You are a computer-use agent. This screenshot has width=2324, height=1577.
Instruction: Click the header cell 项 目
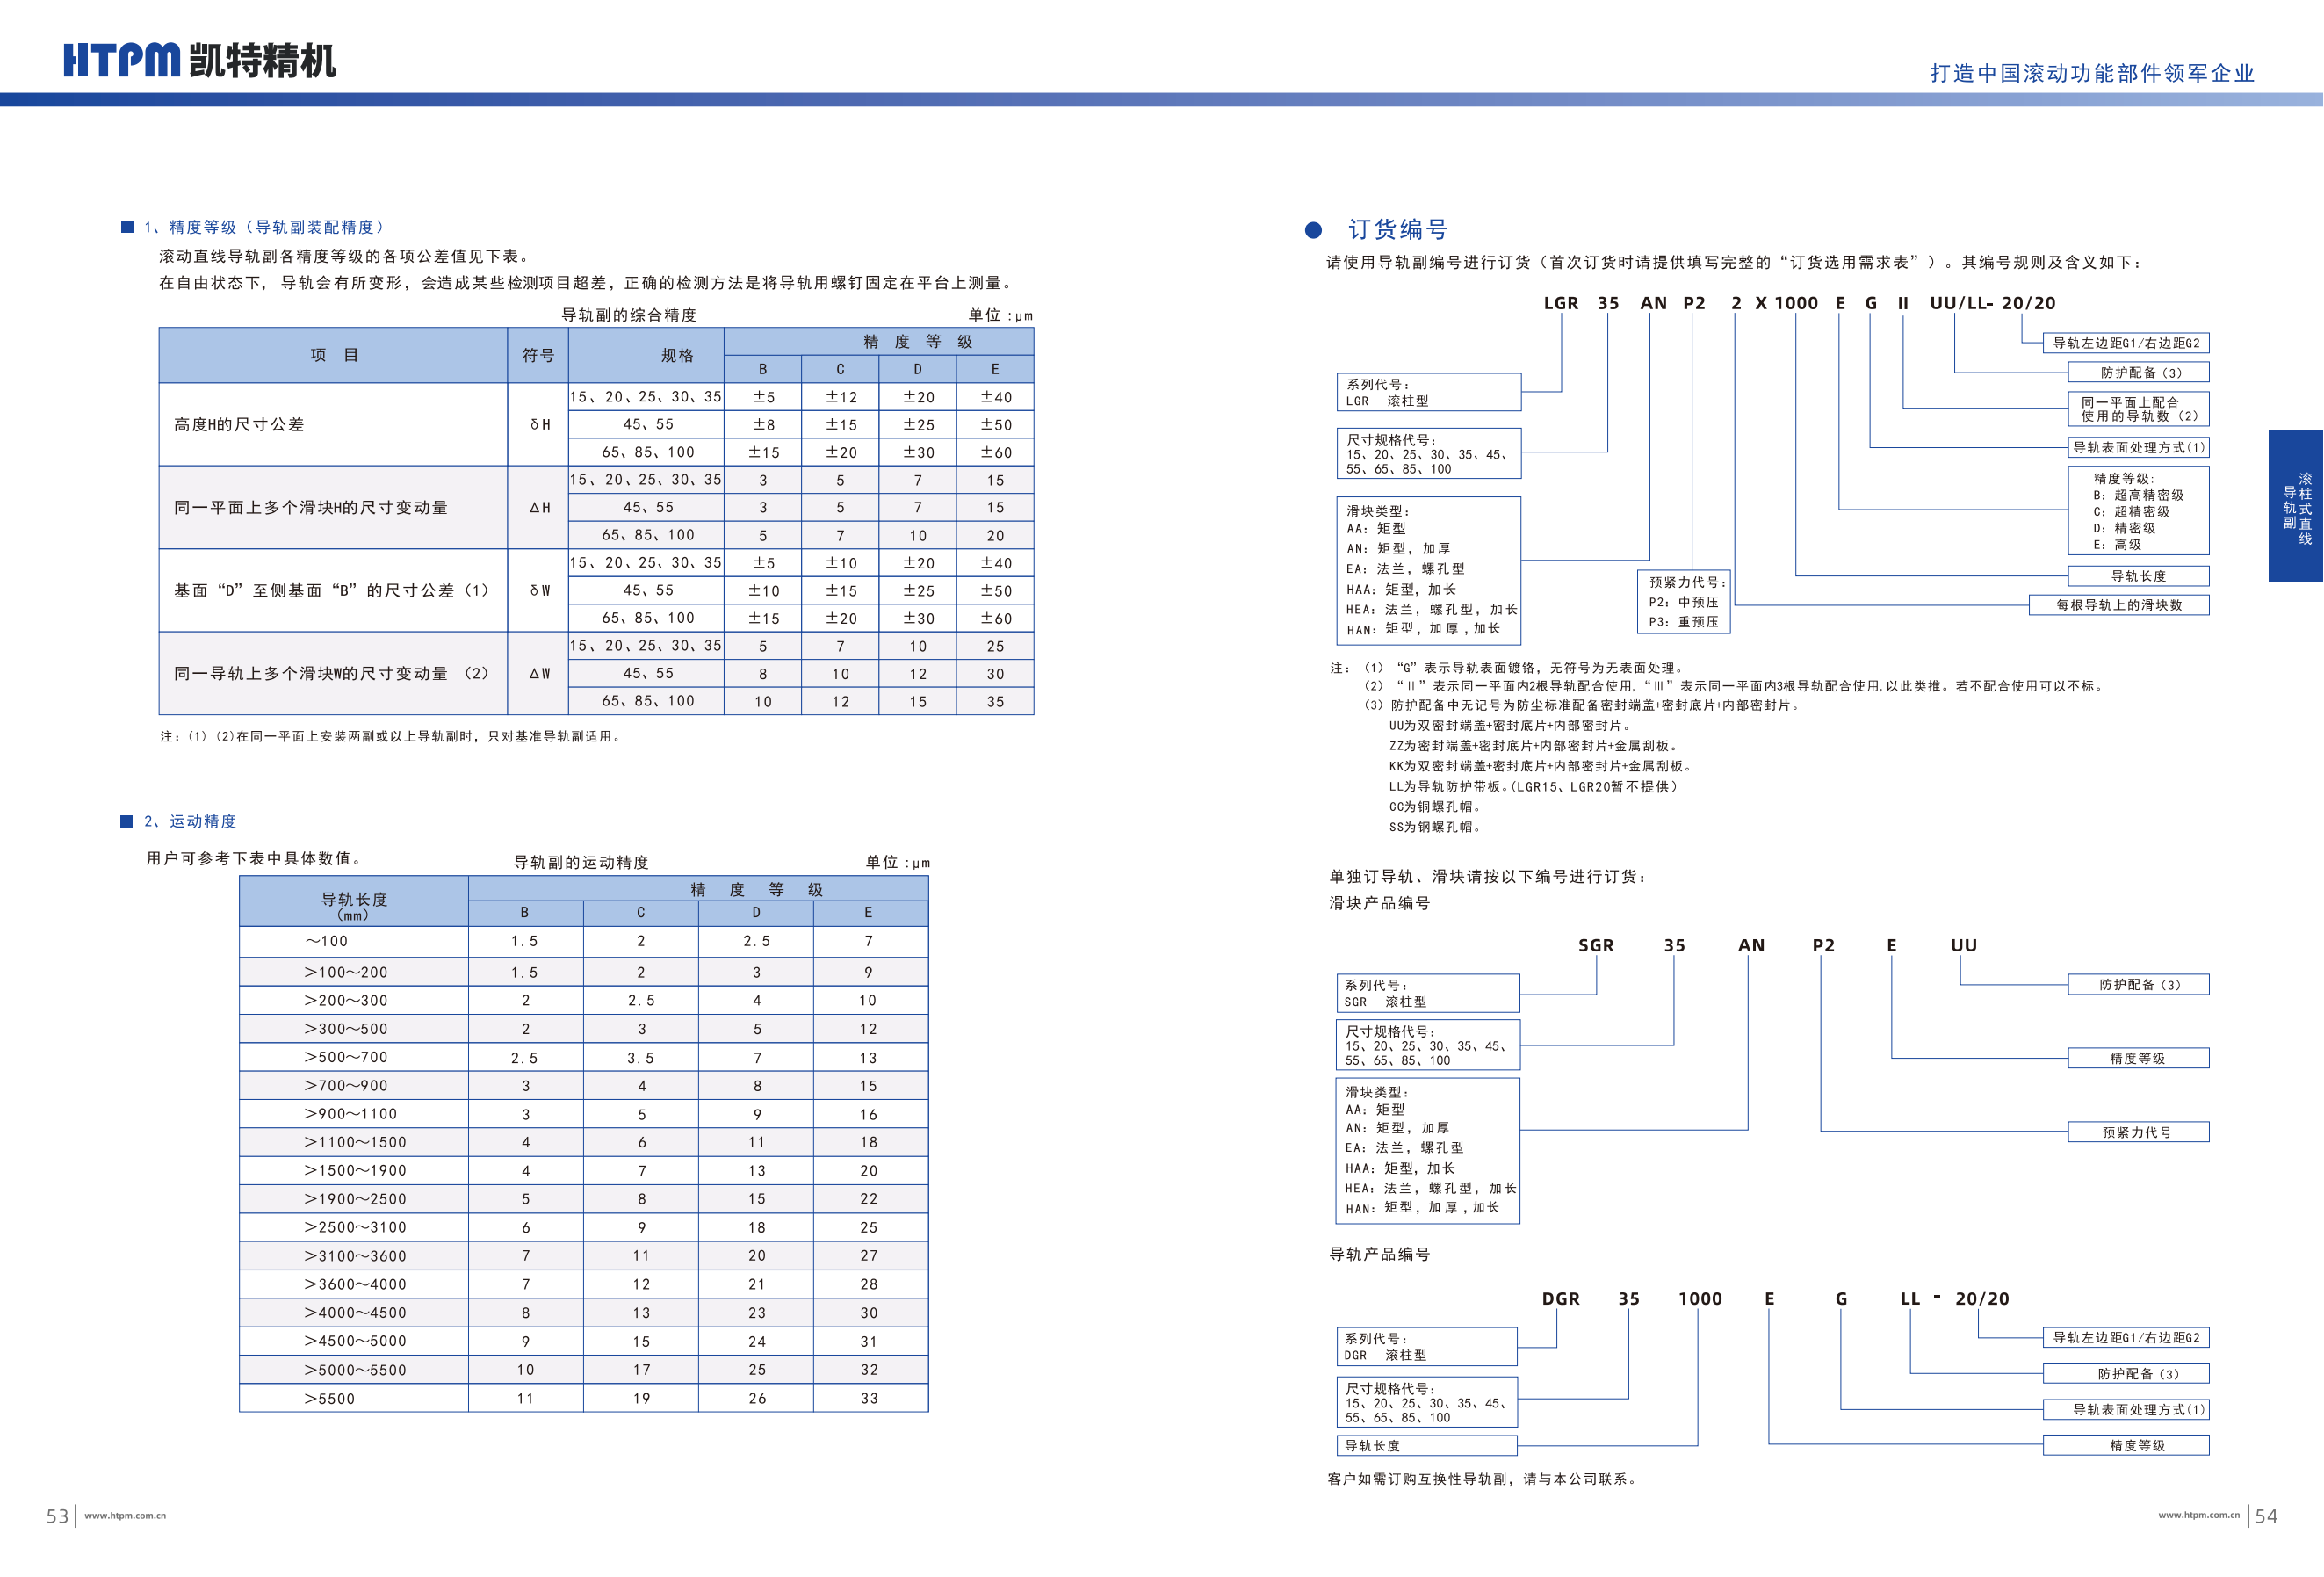(x=333, y=355)
